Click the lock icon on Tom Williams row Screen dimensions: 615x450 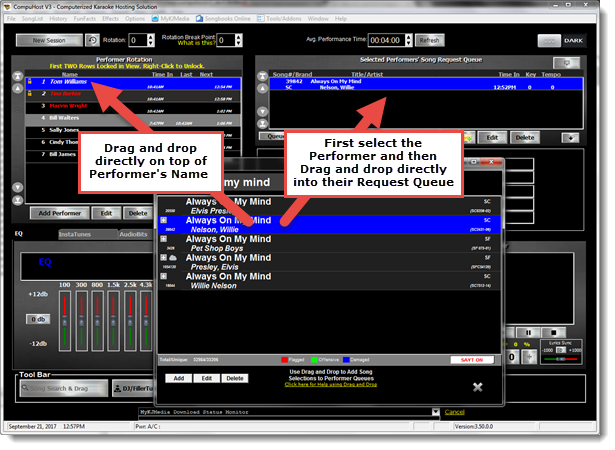32,81
